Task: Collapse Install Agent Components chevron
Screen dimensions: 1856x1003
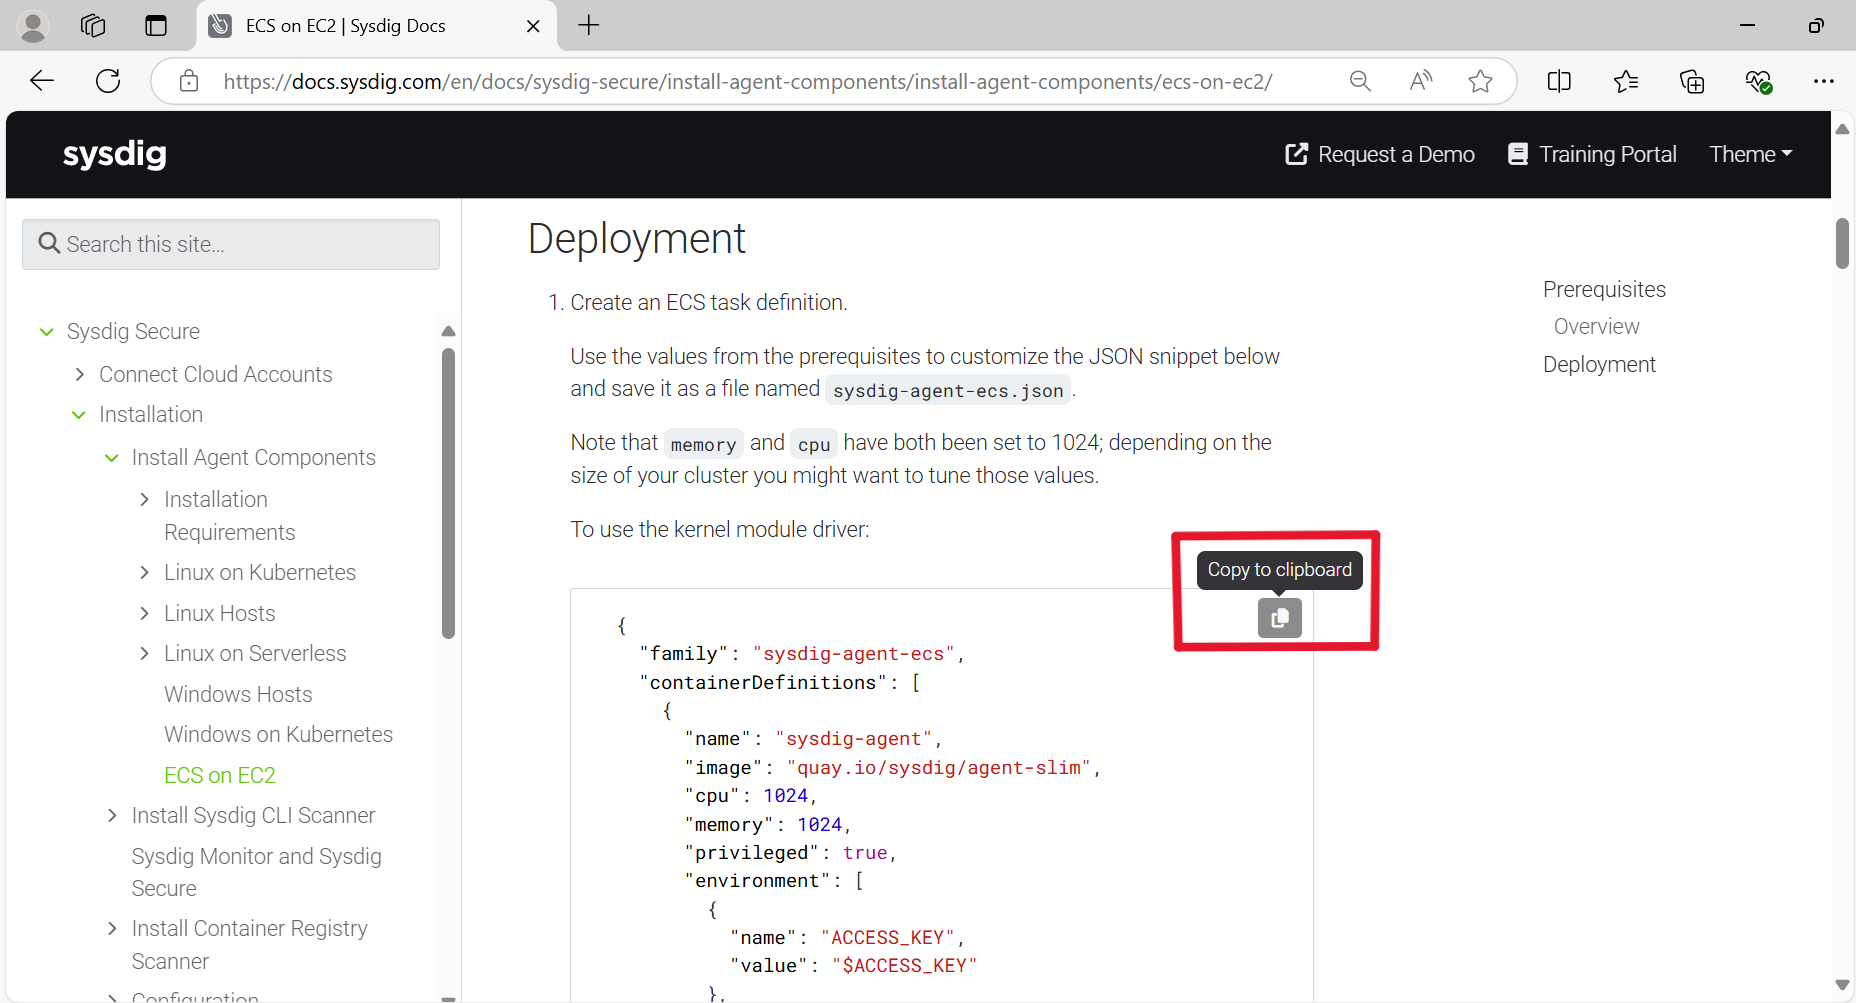Action: coord(111,457)
